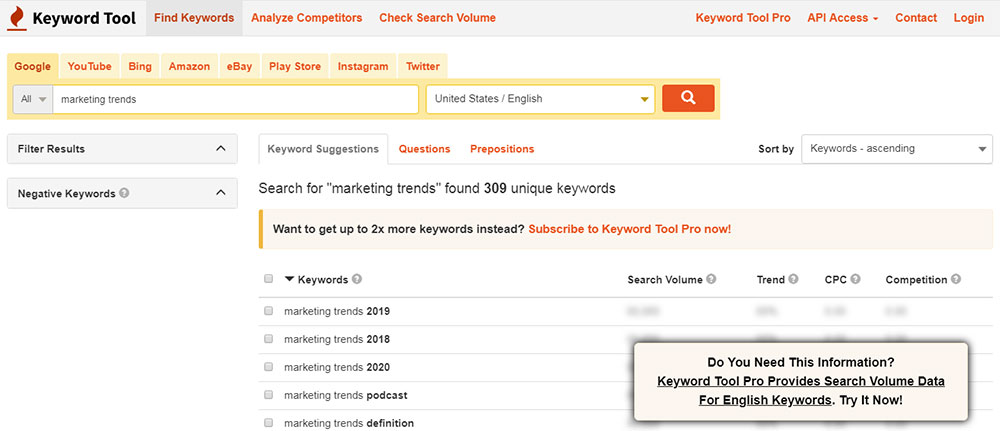
Task: Open Keyword Suggestions results tab
Action: pyautogui.click(x=323, y=149)
